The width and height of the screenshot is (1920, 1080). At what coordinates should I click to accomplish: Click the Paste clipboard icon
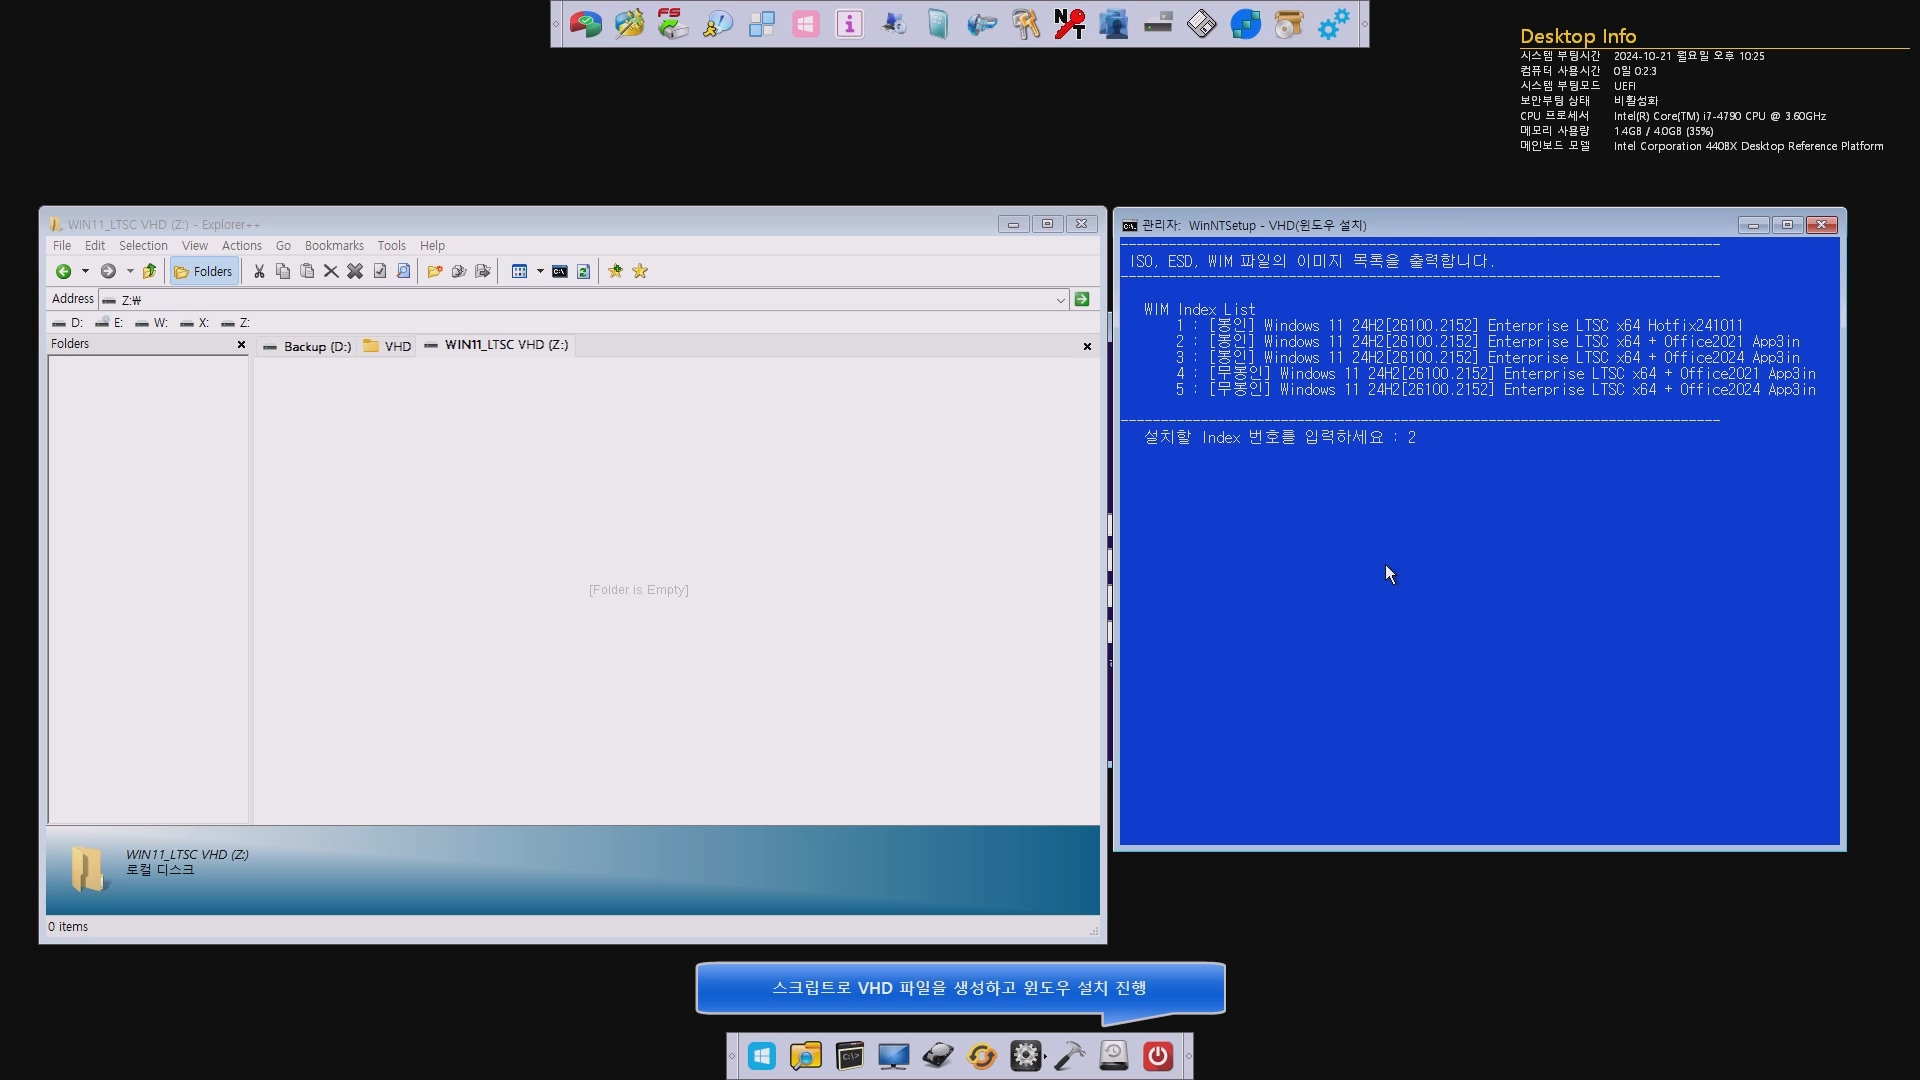click(x=307, y=271)
